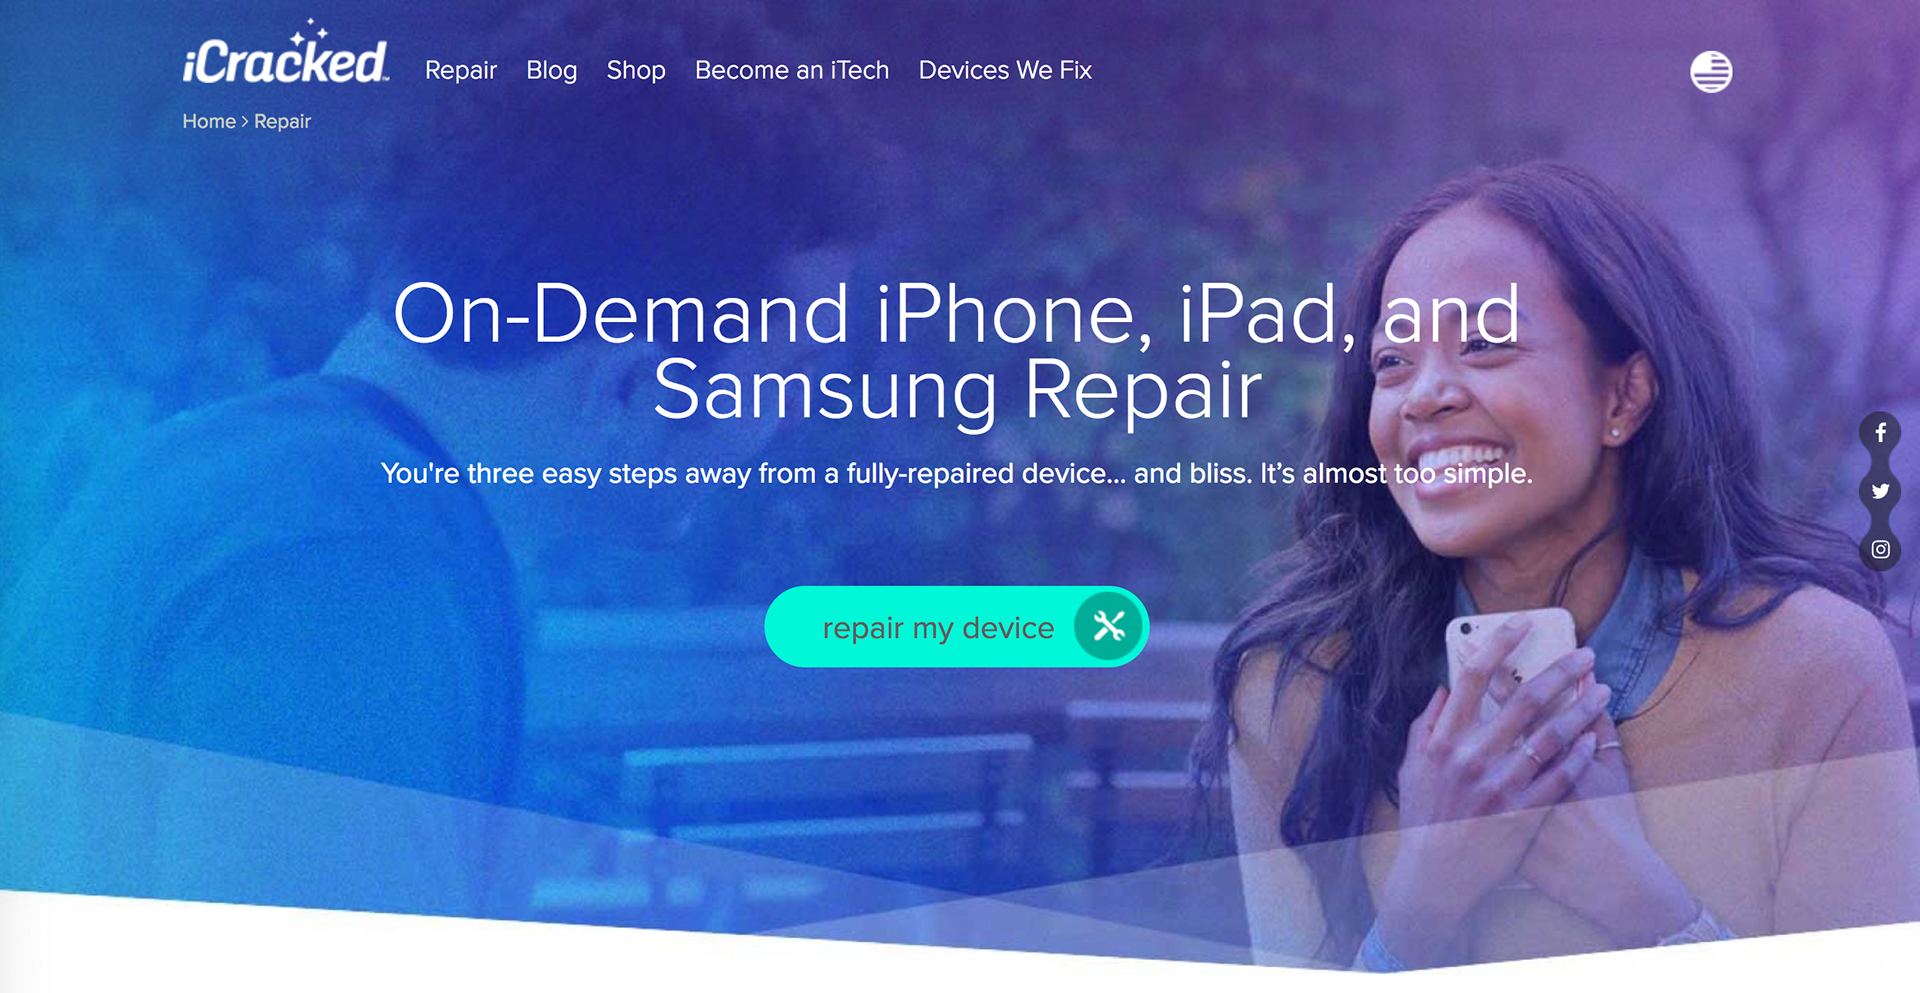Open the Shop navigation link
The width and height of the screenshot is (1920, 993).
coord(636,70)
